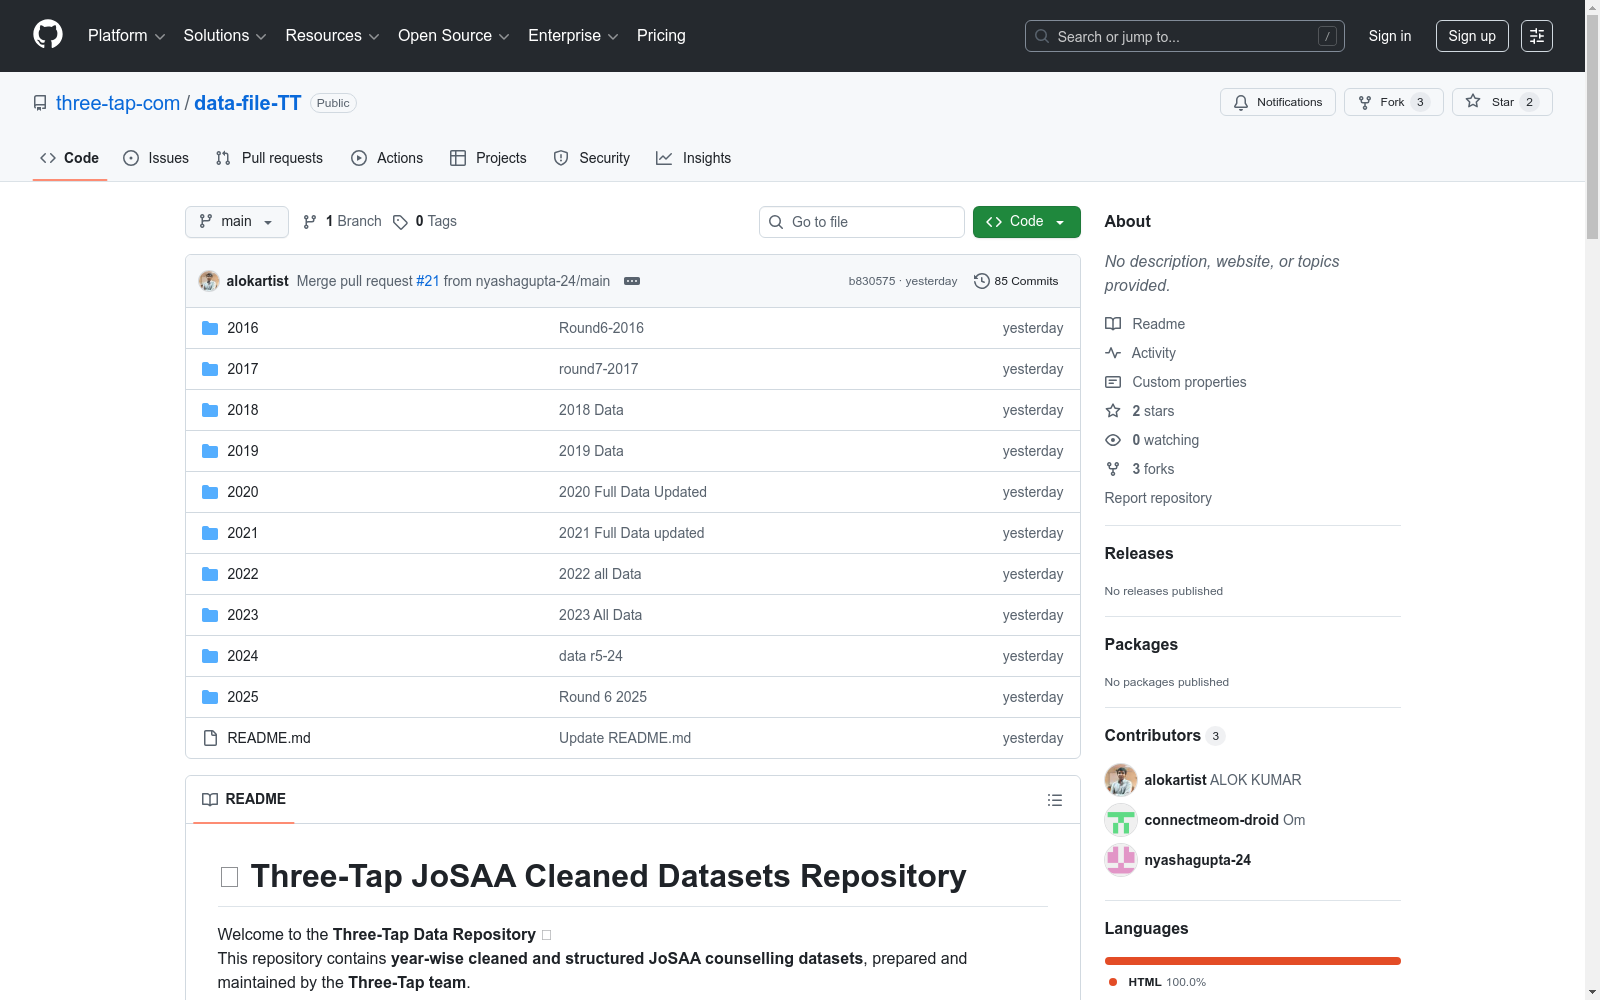Switch to the Security tab
The height and width of the screenshot is (1000, 1600).
tap(592, 158)
